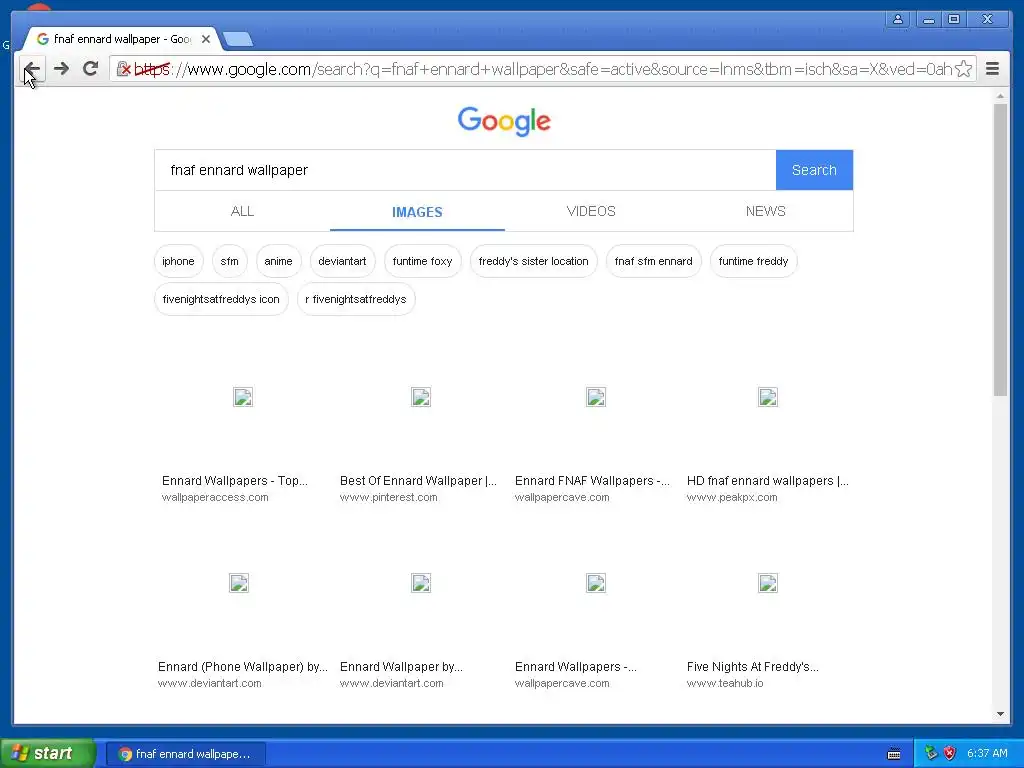Click the keyboard icon in the taskbar
1024x768 pixels.
tap(894, 754)
